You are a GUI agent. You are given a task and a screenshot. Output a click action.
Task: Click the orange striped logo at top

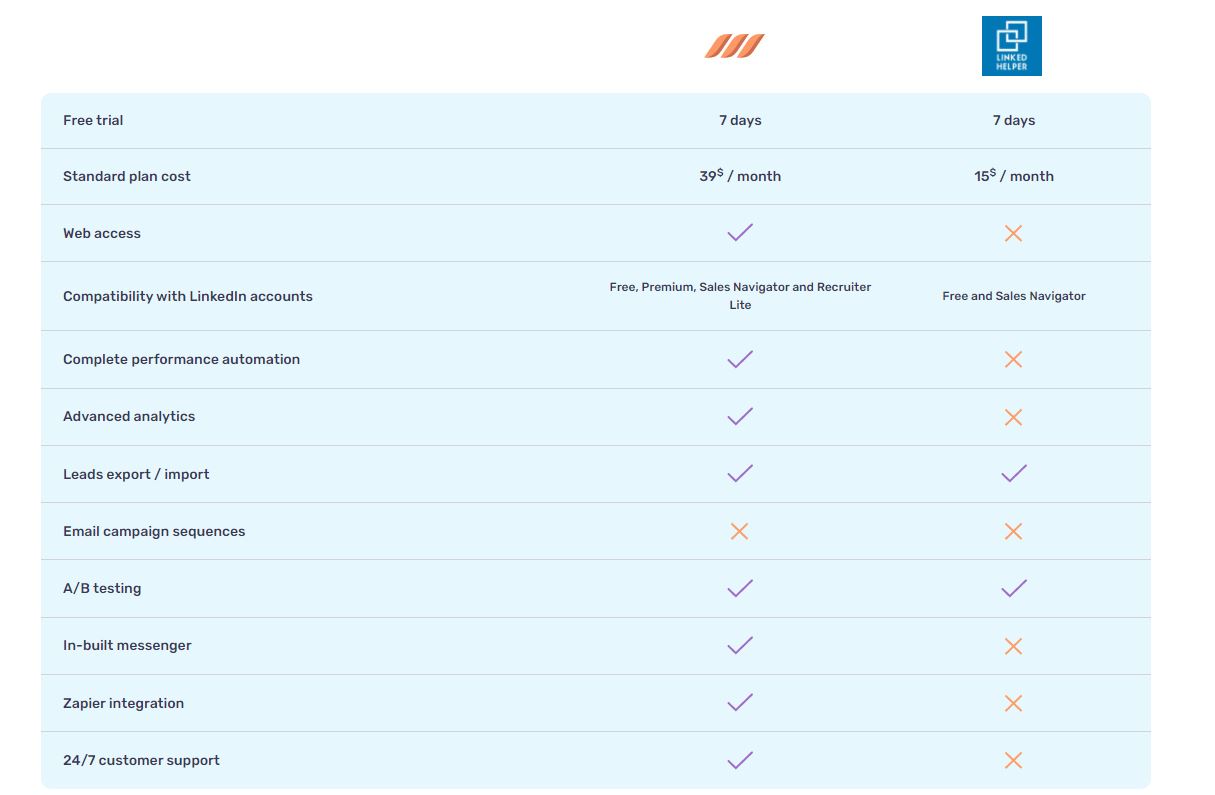[735, 46]
